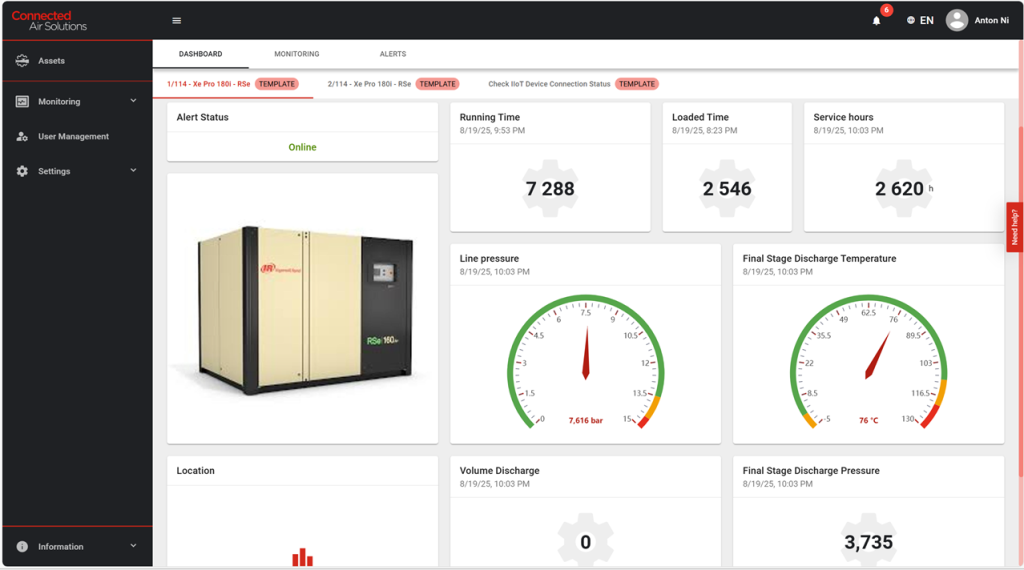Click the Running Time card value
The height and width of the screenshot is (570, 1024).
click(550, 189)
